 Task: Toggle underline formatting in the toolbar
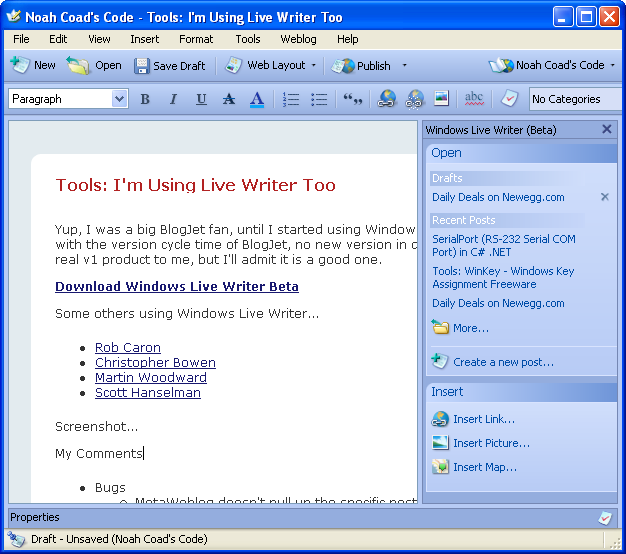[x=201, y=99]
